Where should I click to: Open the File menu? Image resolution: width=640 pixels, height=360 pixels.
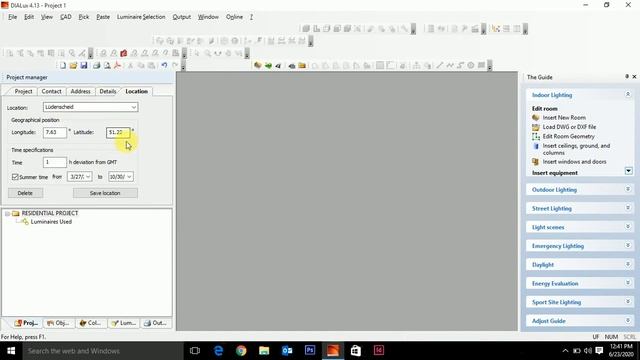13,17
